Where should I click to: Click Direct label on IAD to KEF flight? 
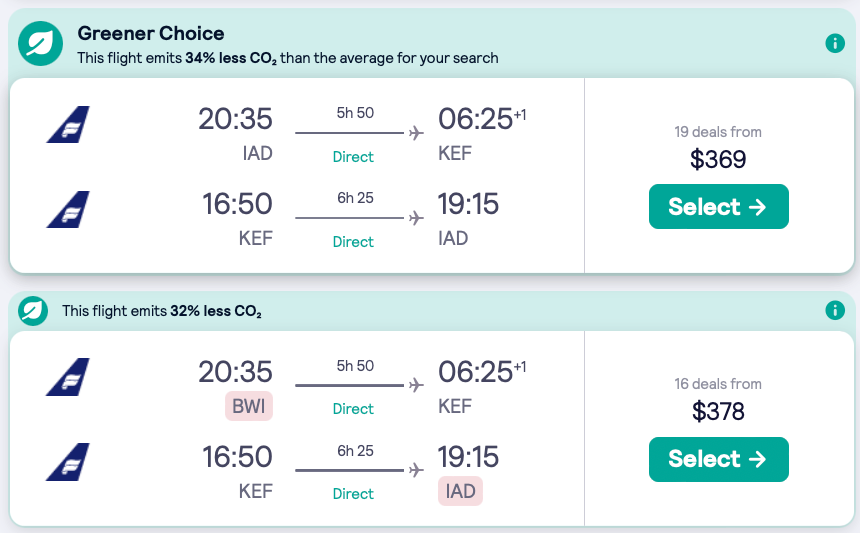[353, 157]
